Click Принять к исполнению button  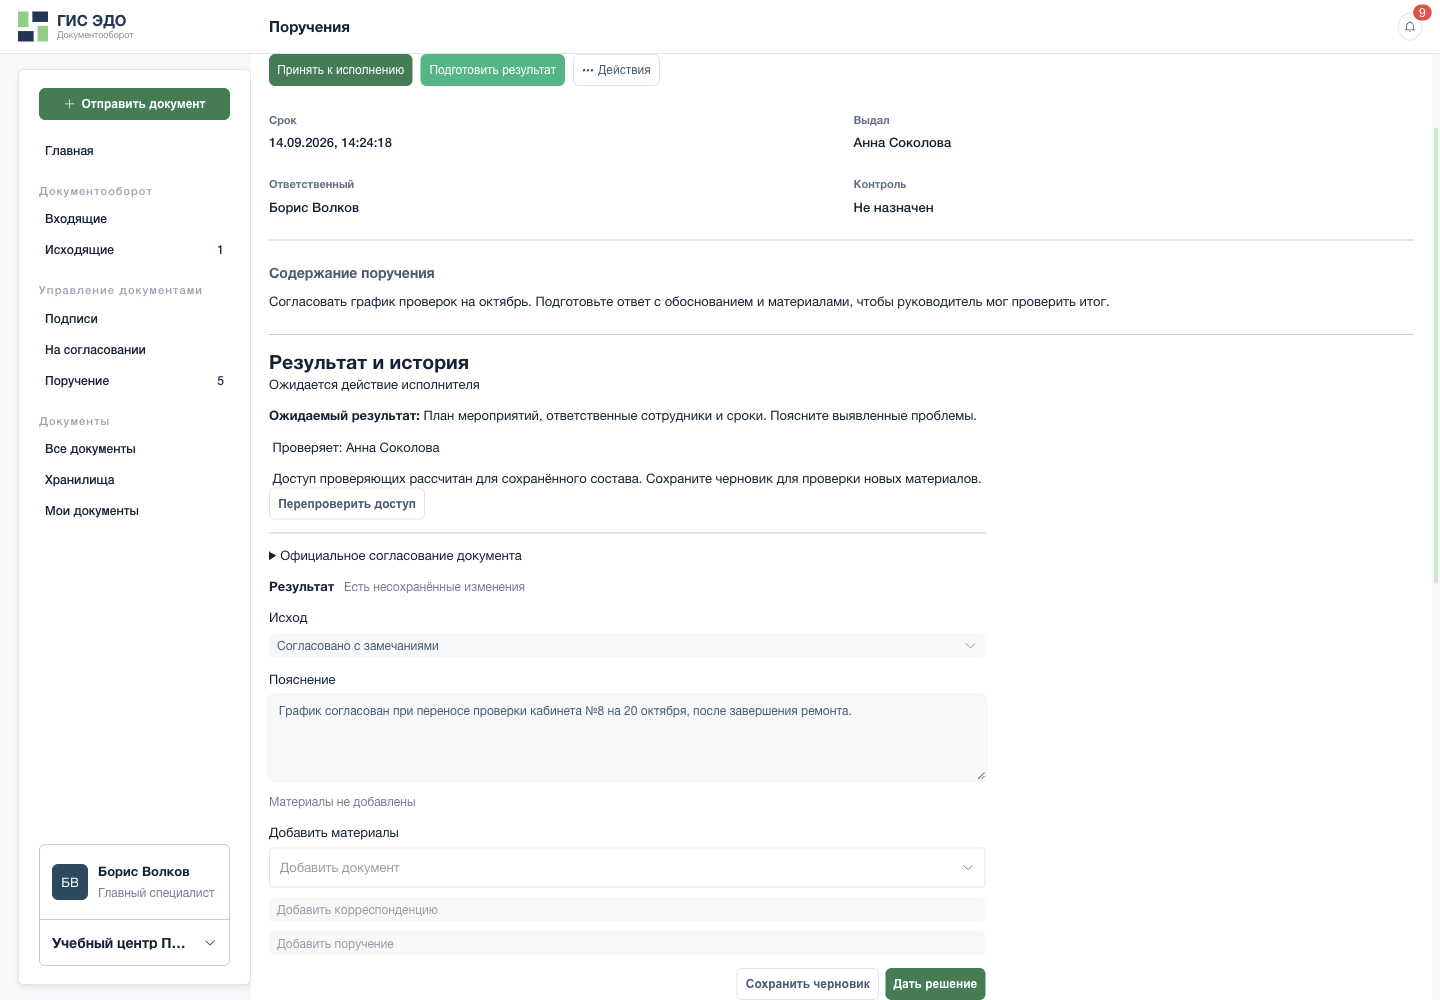click(341, 70)
